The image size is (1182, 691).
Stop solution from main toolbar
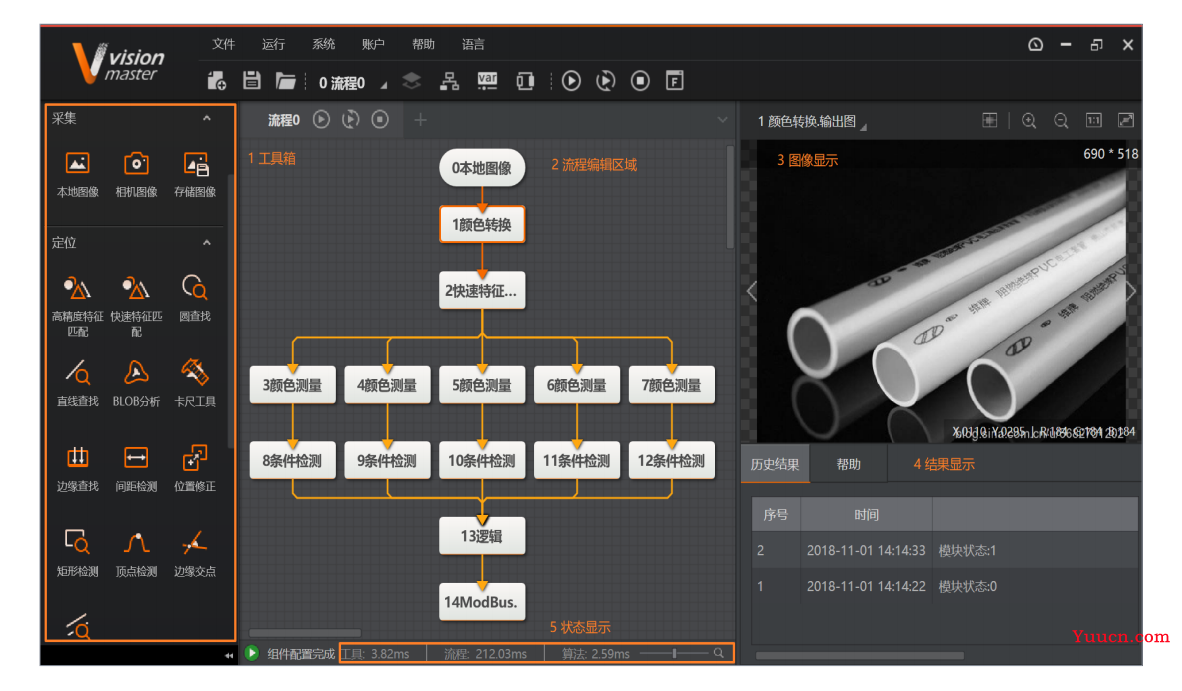(641, 81)
